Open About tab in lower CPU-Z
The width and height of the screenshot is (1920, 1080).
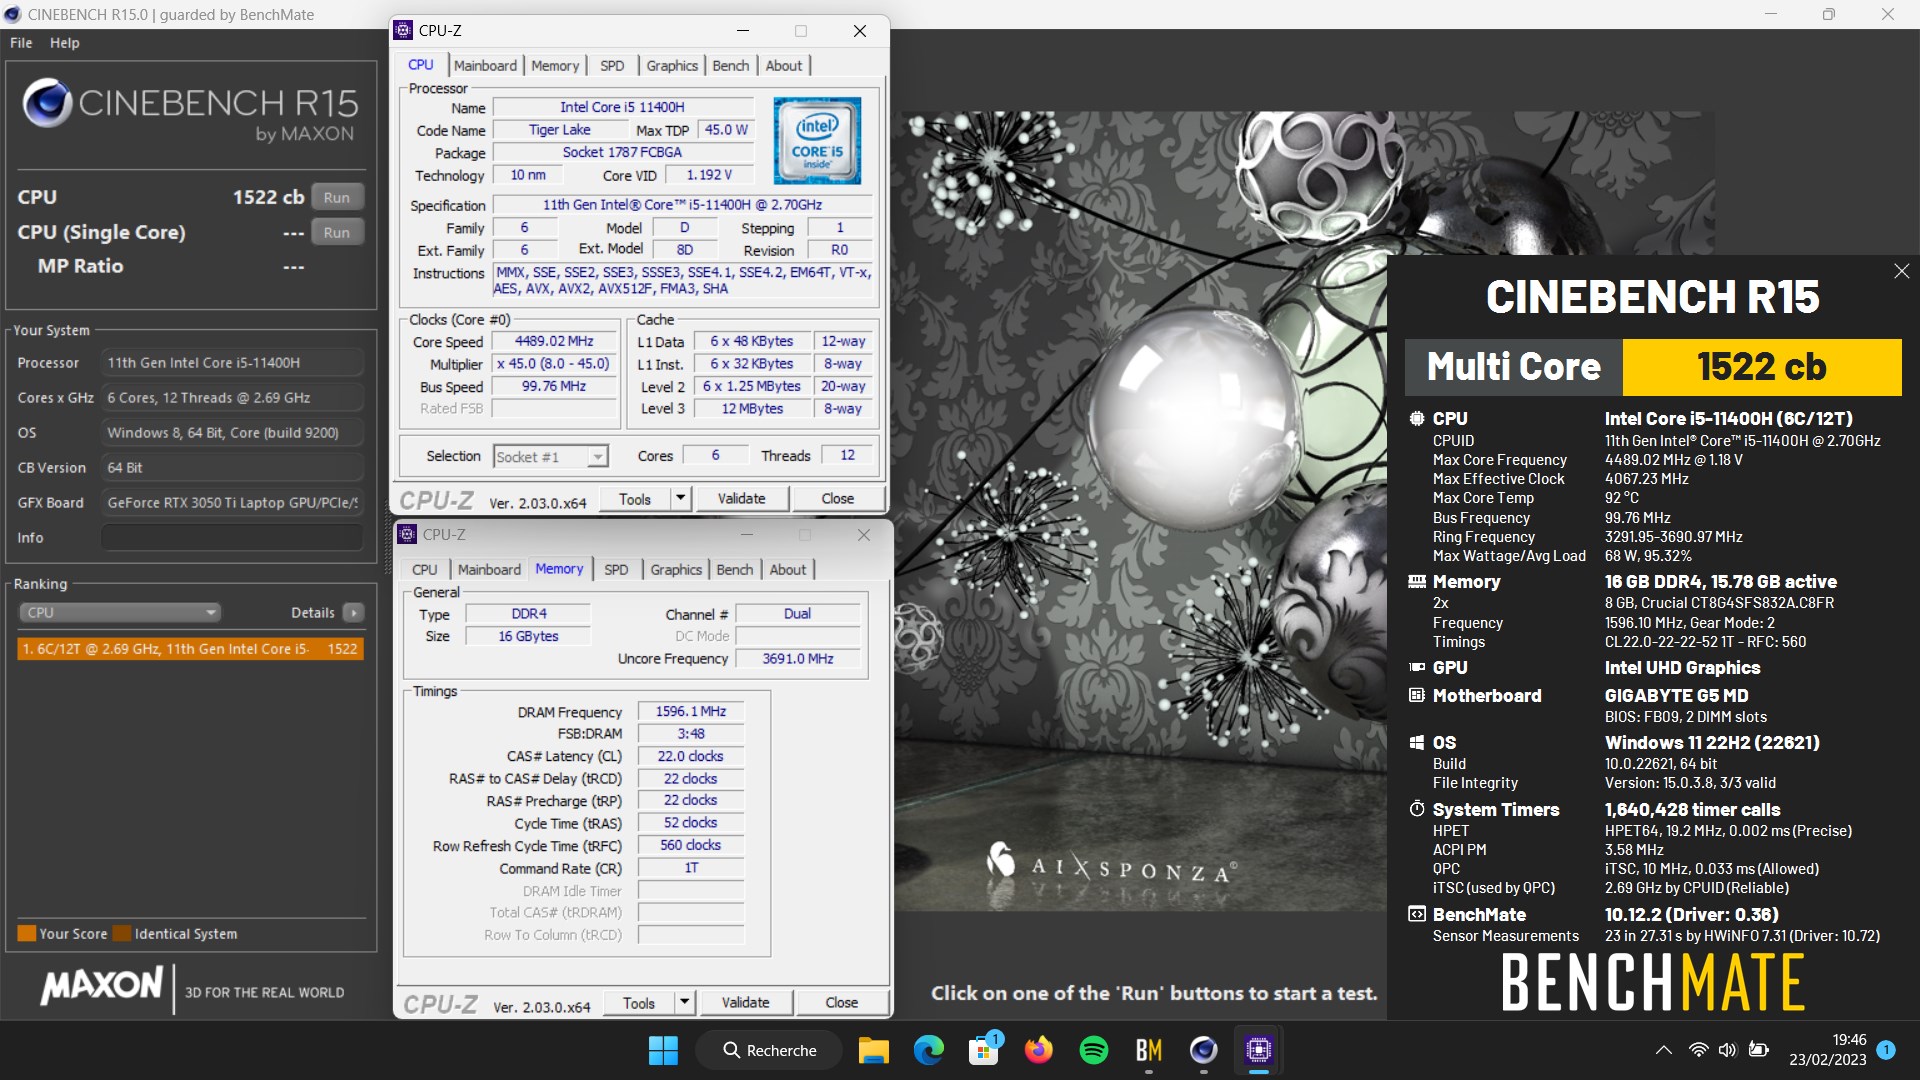(788, 569)
